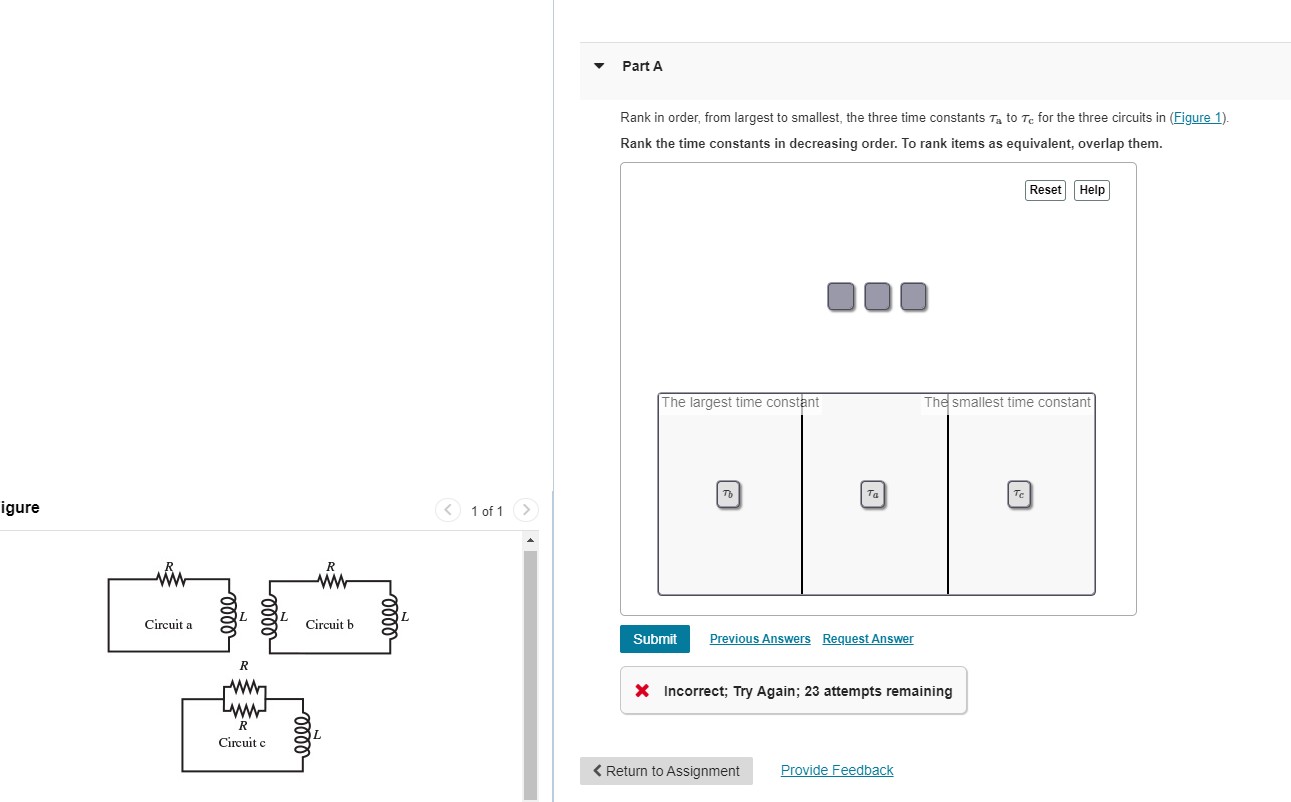Click the figure panel scrollbar up arrow
This screenshot has width=1291, height=802.
tap(530, 539)
